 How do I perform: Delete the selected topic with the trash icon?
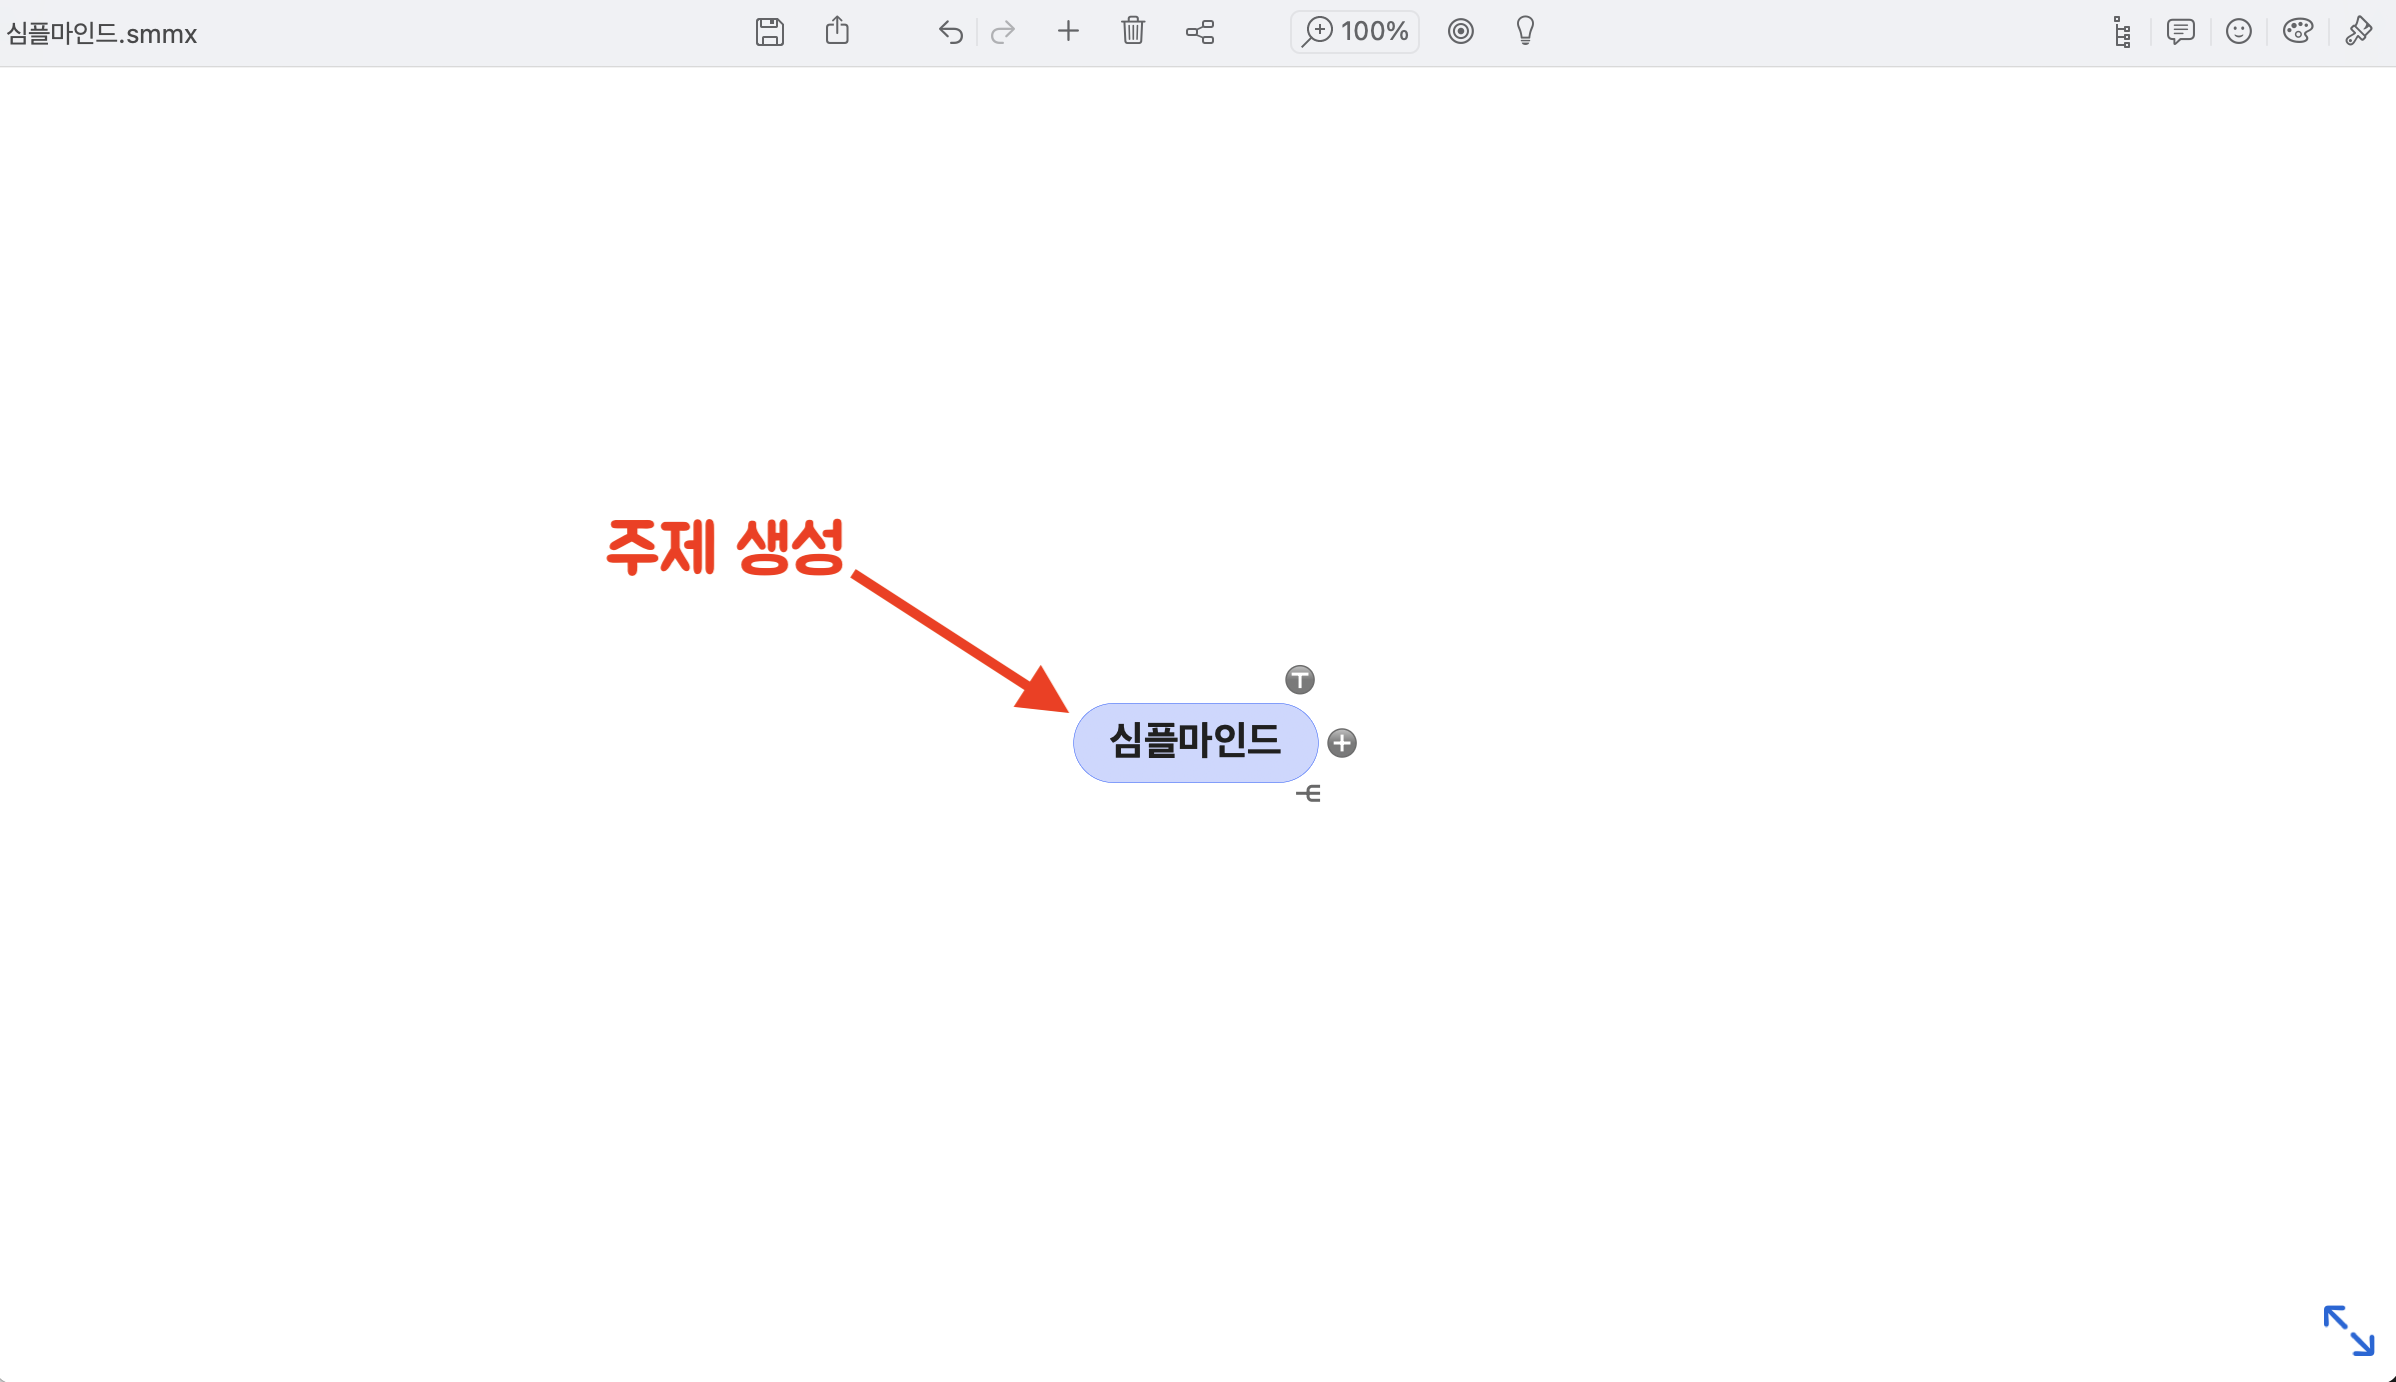(x=1133, y=31)
